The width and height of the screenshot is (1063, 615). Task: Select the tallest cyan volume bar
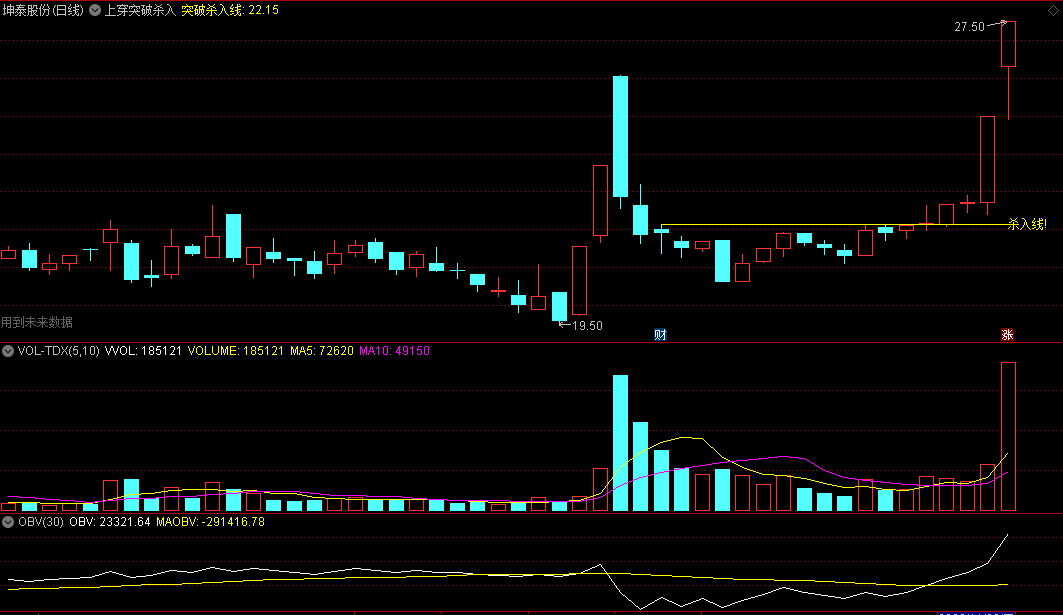click(620, 443)
